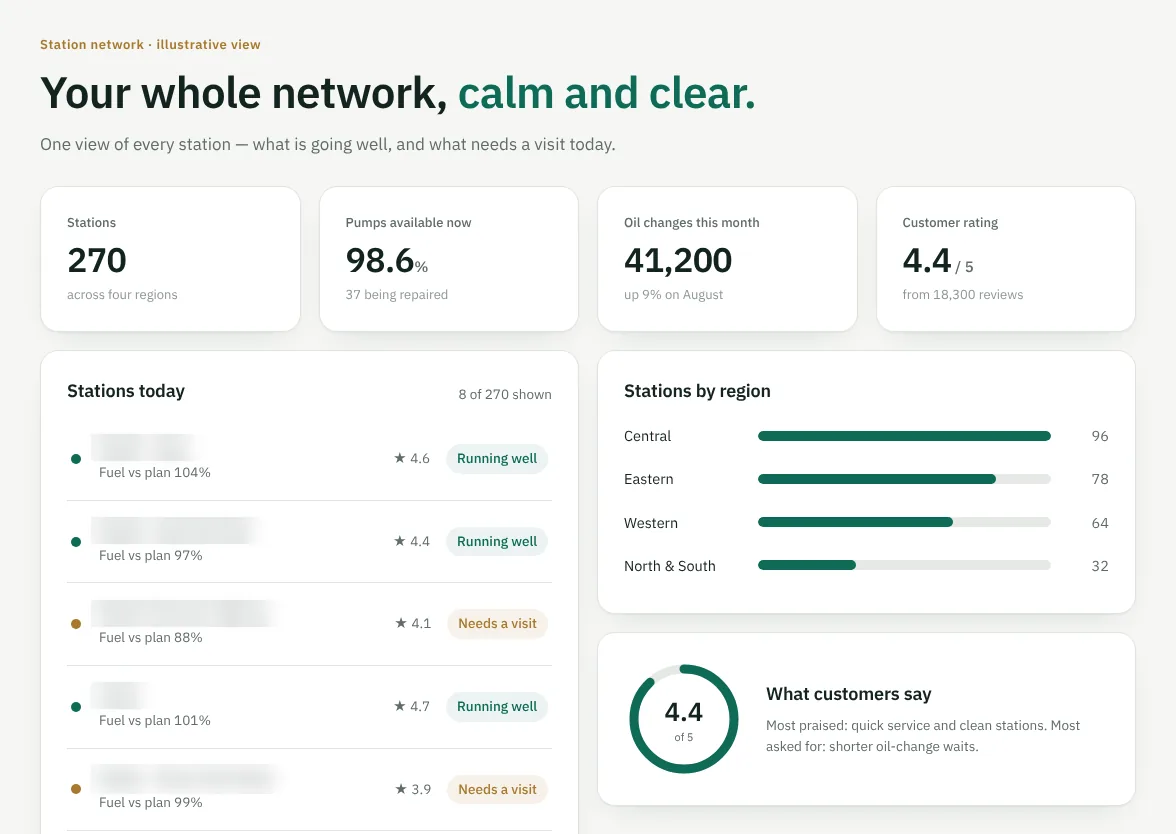Click the green status dot beside Fuel vs plan 104%
Screen dimensions: 1176x834
click(x=76, y=459)
